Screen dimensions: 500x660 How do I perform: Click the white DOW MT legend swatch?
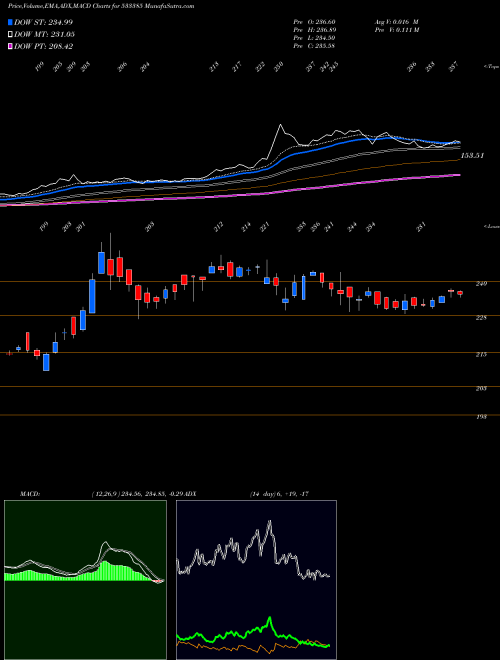pyautogui.click(x=10, y=34)
